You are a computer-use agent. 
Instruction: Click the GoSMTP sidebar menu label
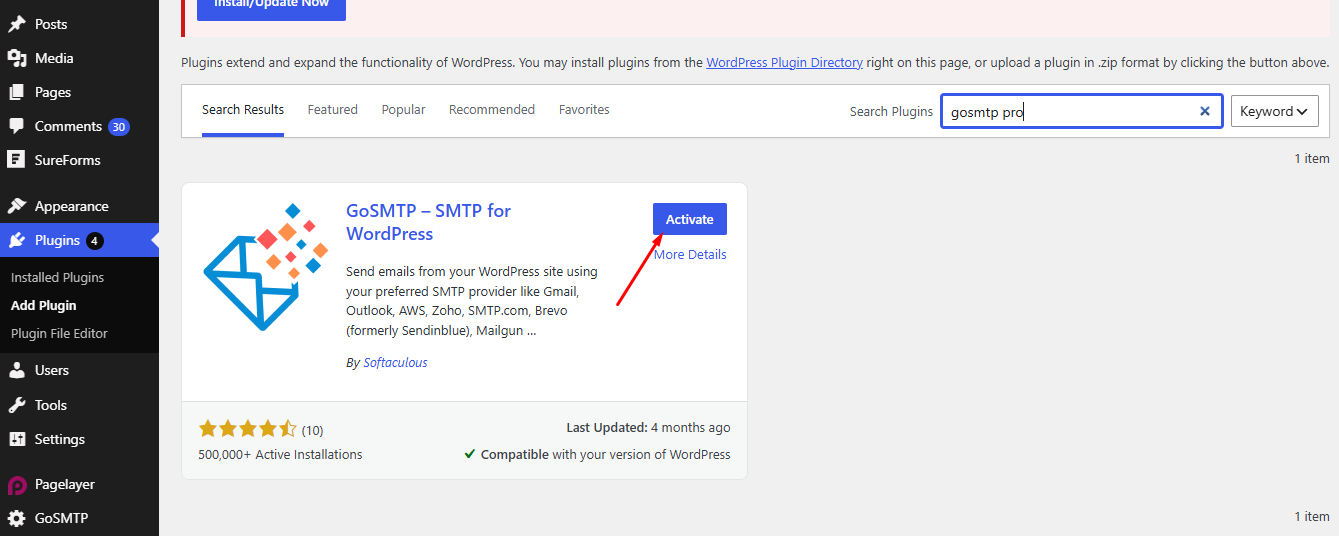(x=62, y=519)
